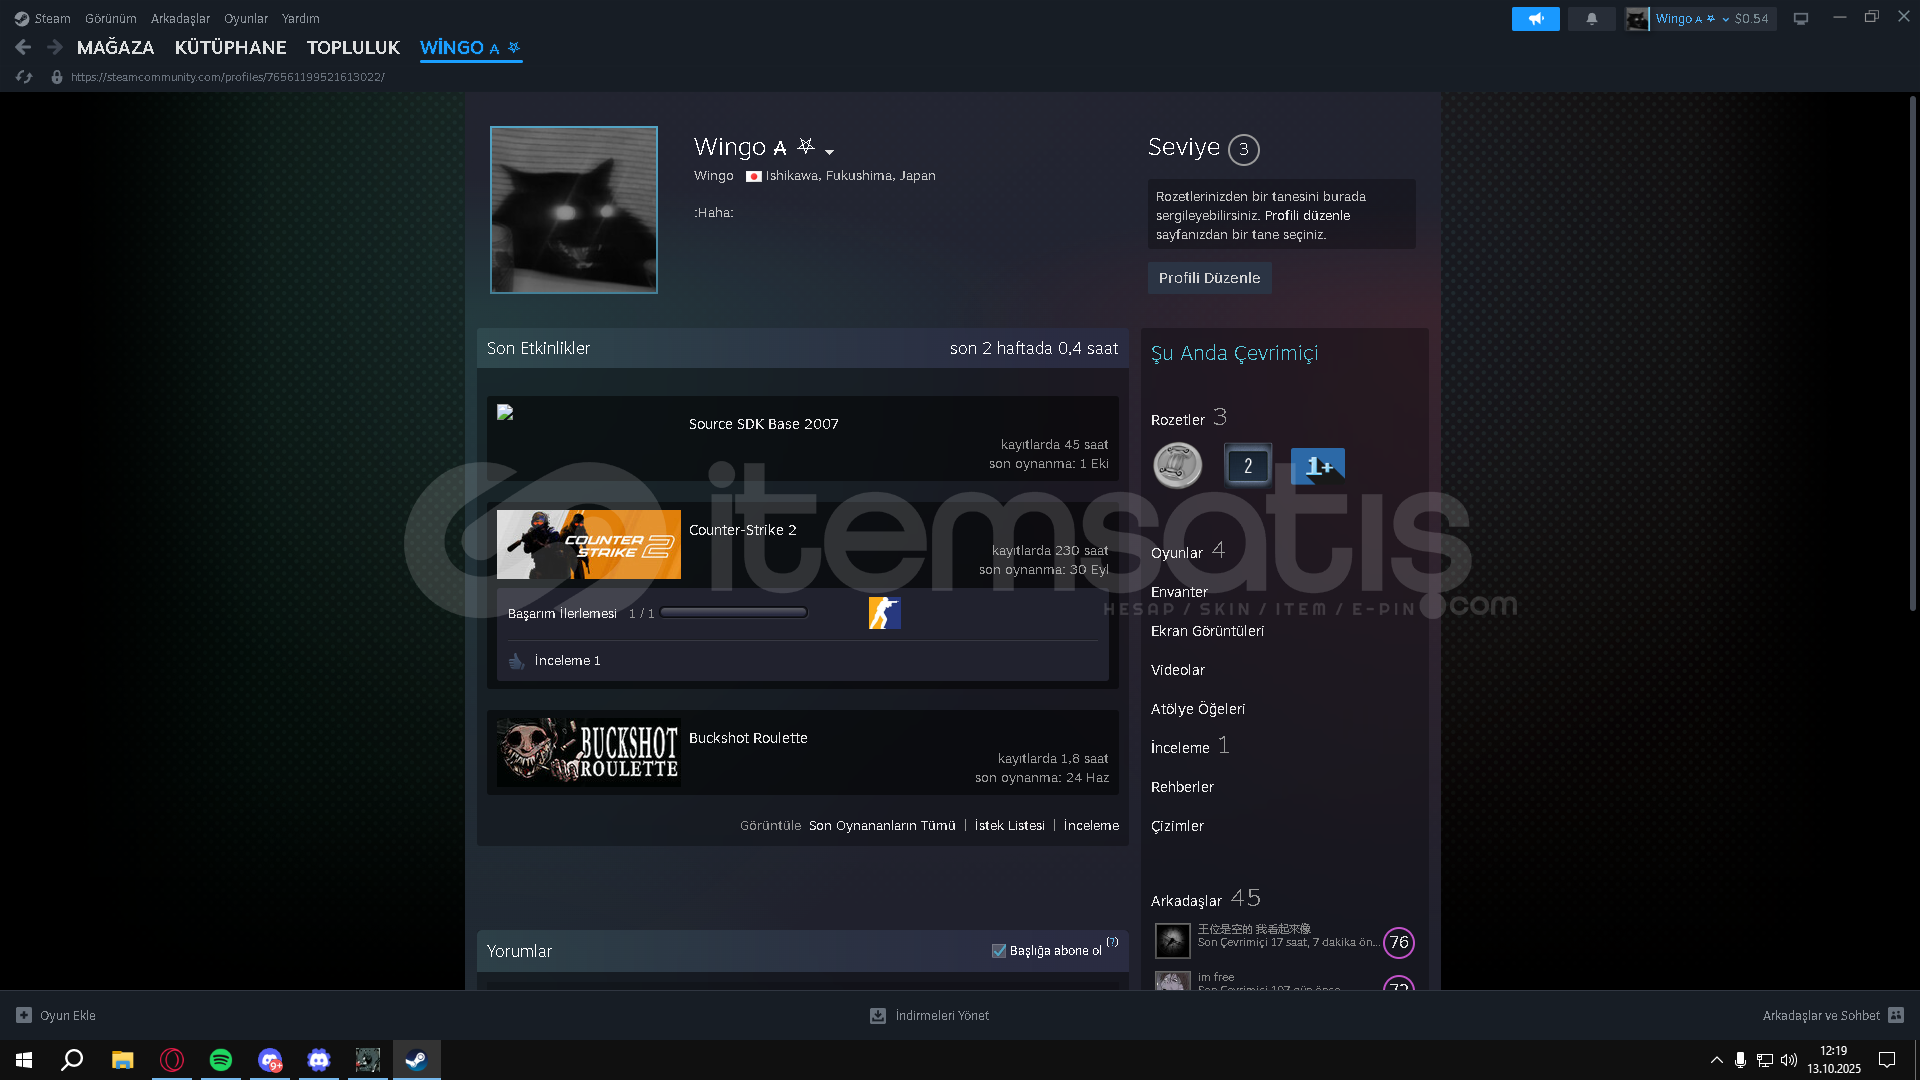Open the Community Ambassador badge icon
Image resolution: width=1920 pixels, height=1080 pixels.
click(1177, 466)
